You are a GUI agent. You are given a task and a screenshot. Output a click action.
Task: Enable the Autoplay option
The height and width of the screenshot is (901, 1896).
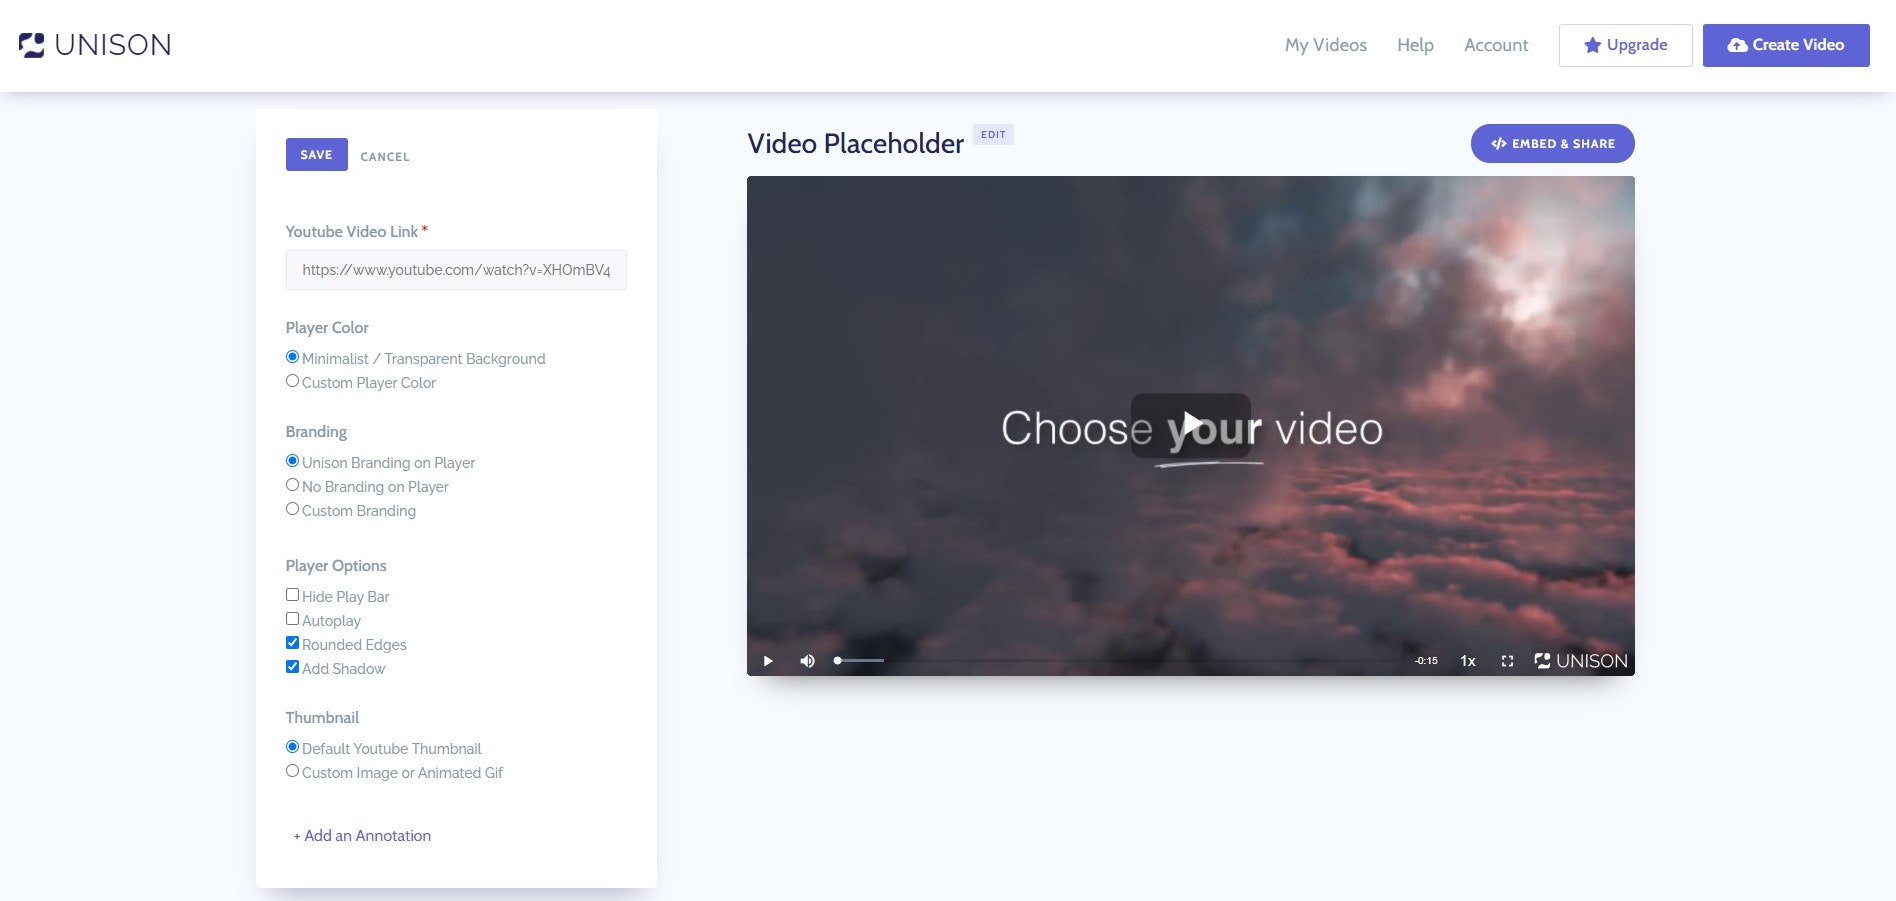tap(292, 618)
